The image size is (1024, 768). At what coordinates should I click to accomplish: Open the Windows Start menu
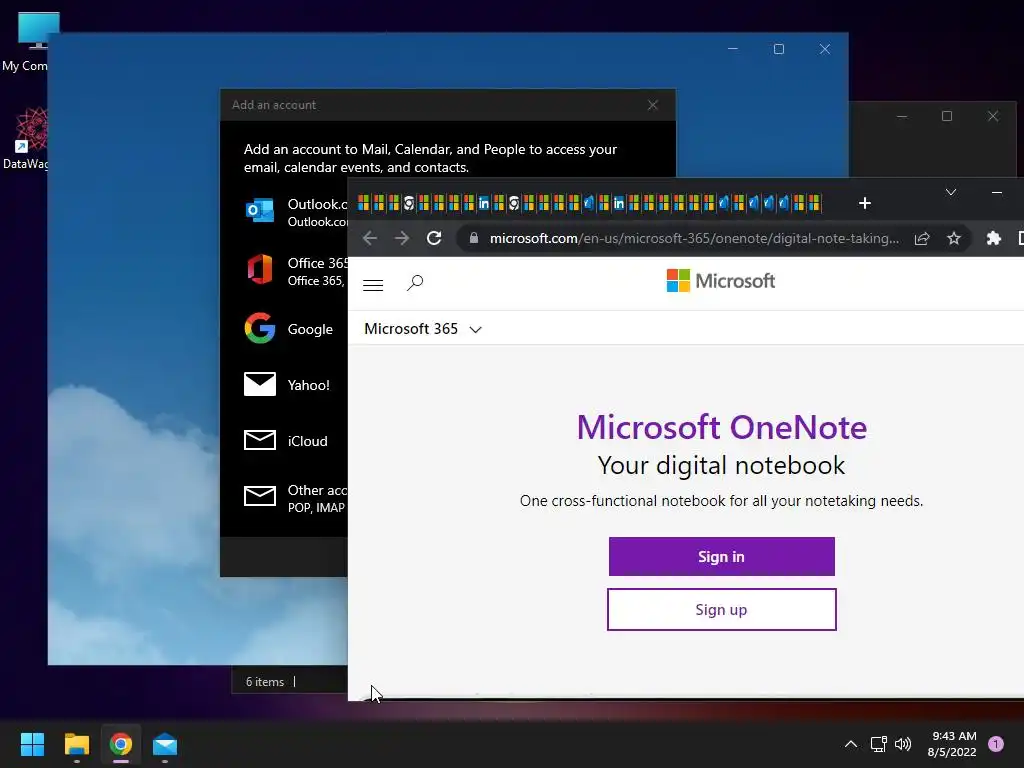(32, 744)
